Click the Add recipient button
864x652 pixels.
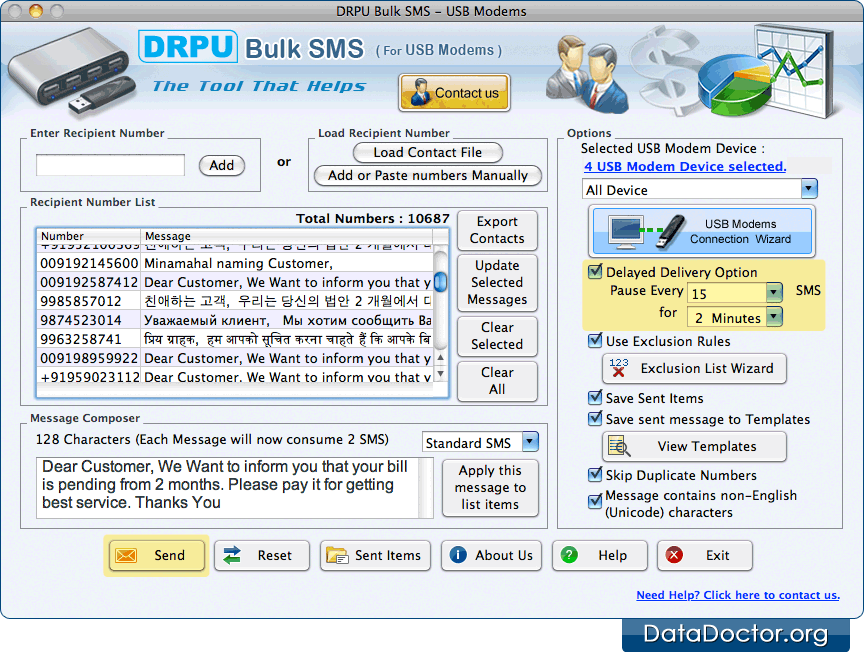(x=222, y=165)
